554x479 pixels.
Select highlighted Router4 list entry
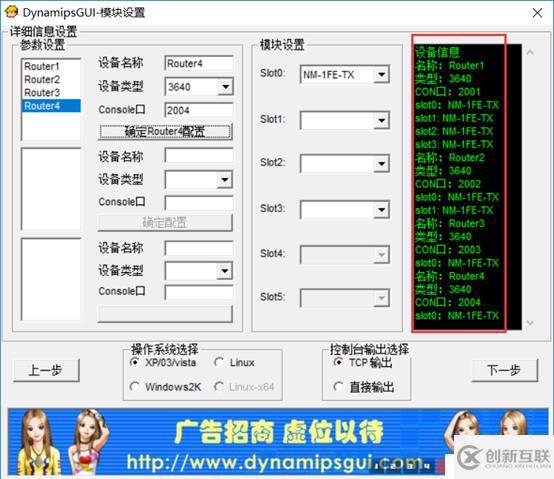pyautogui.click(x=51, y=106)
